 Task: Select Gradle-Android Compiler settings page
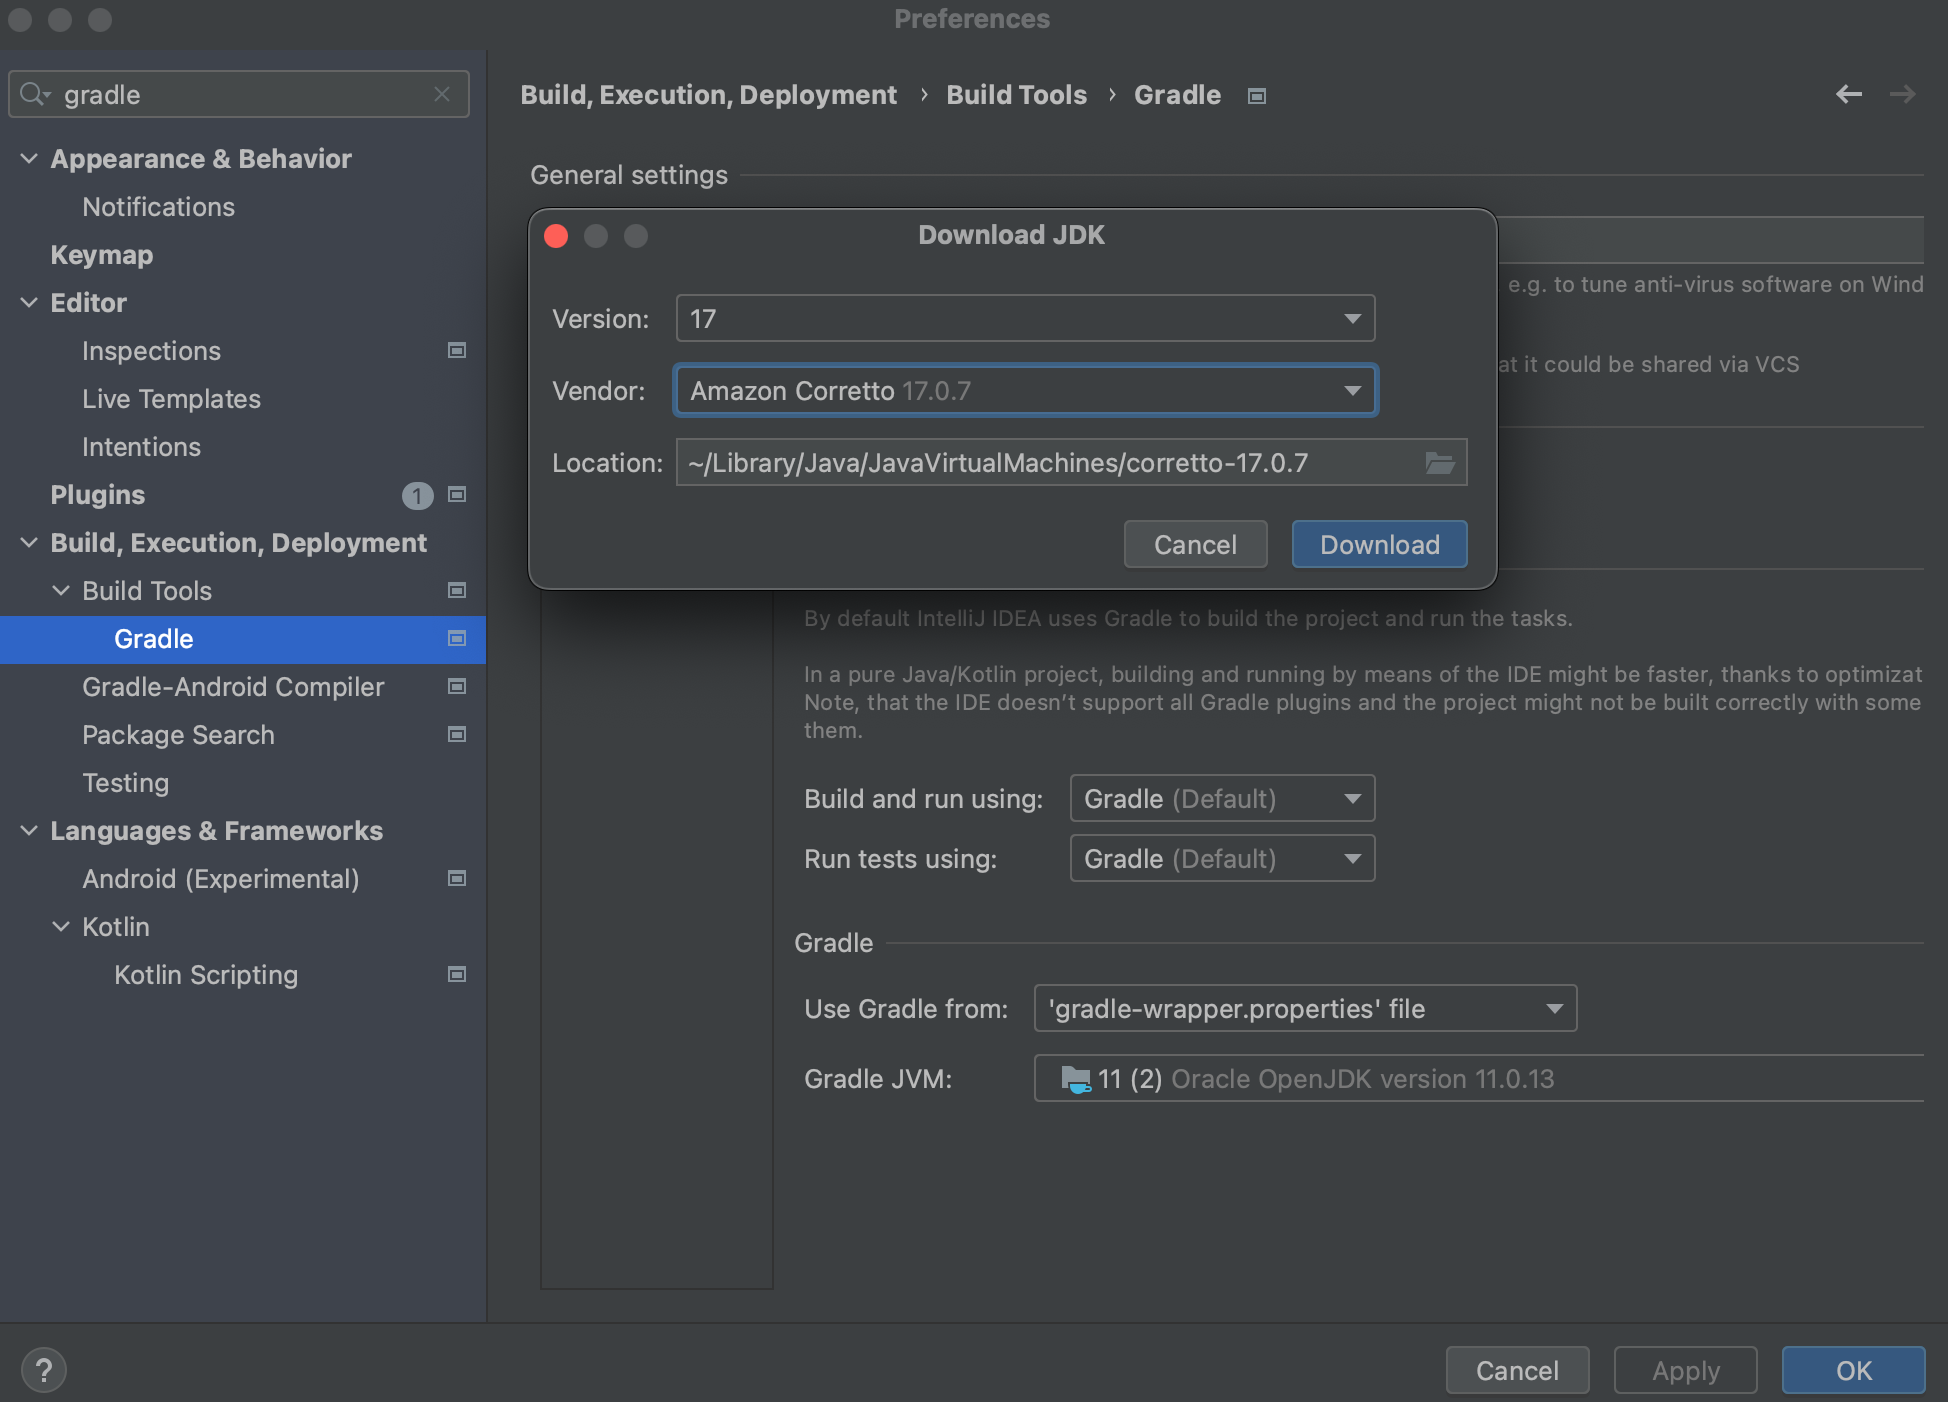[x=233, y=687]
